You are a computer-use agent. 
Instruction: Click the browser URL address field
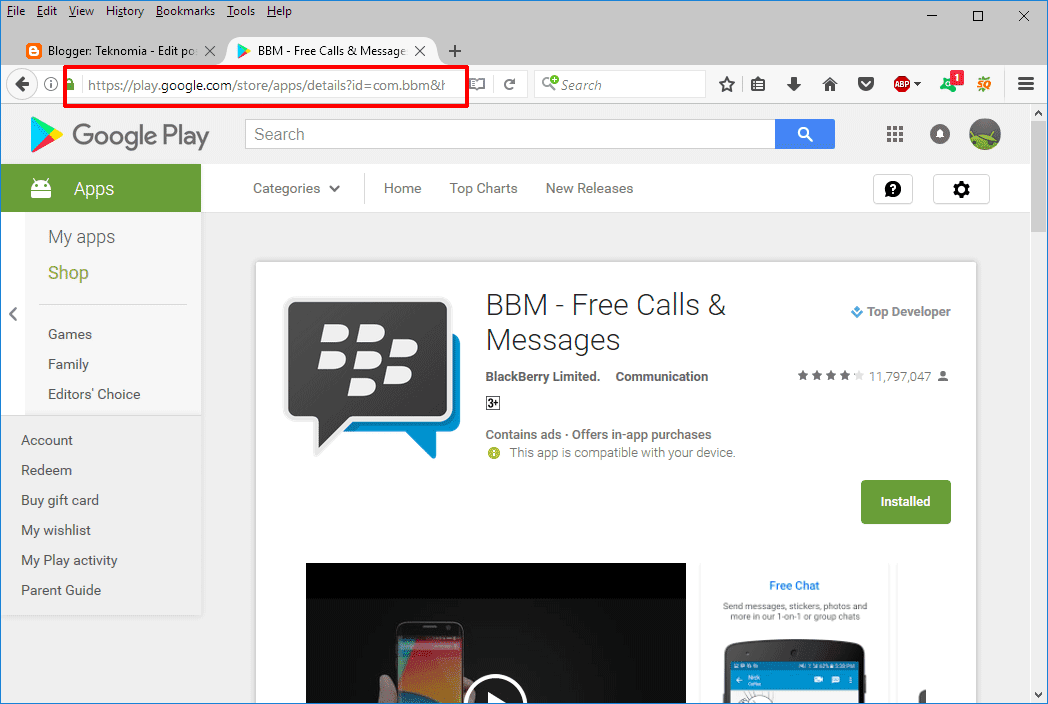tap(266, 85)
